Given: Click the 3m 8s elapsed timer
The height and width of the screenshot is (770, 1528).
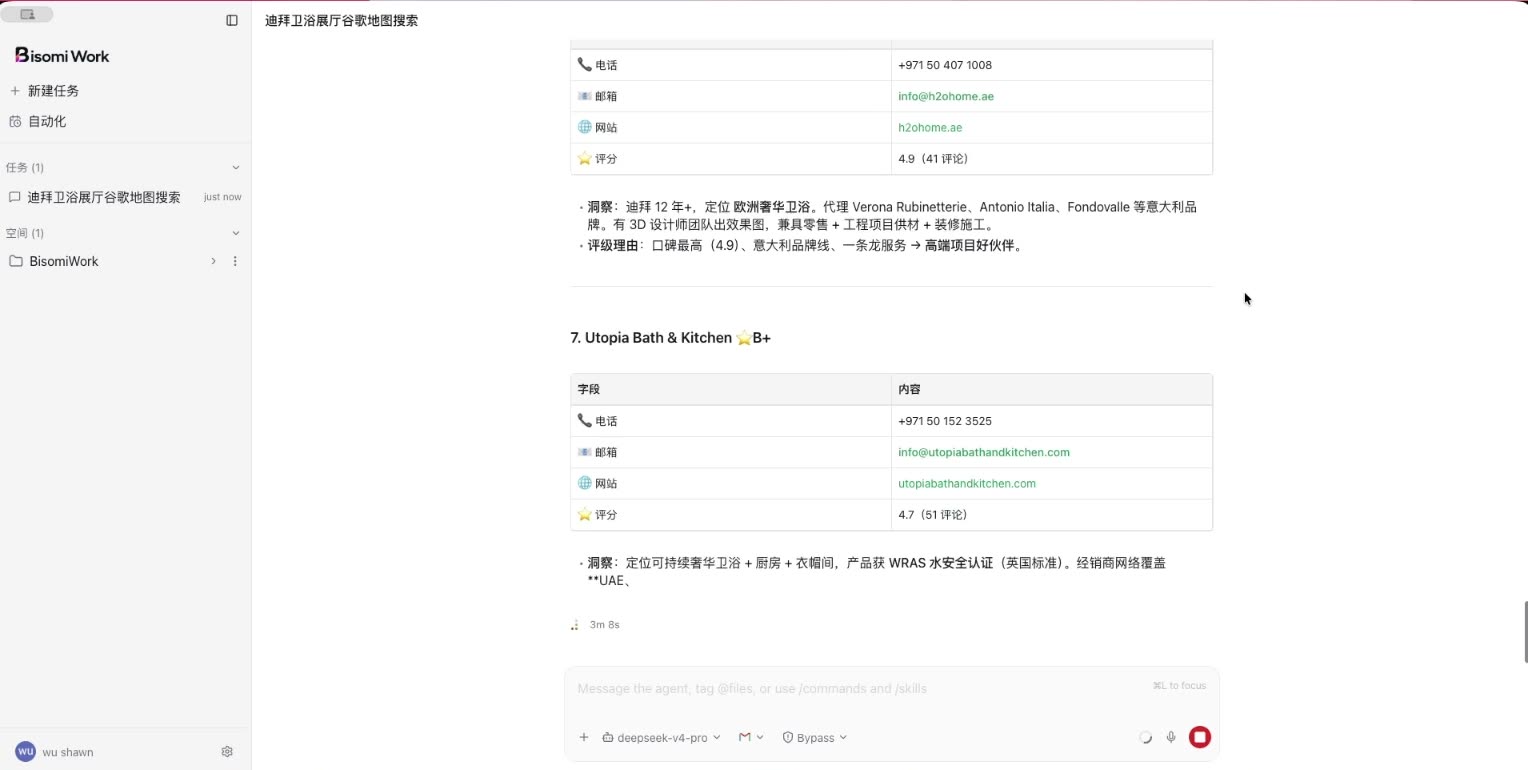Looking at the screenshot, I should pos(604,625).
